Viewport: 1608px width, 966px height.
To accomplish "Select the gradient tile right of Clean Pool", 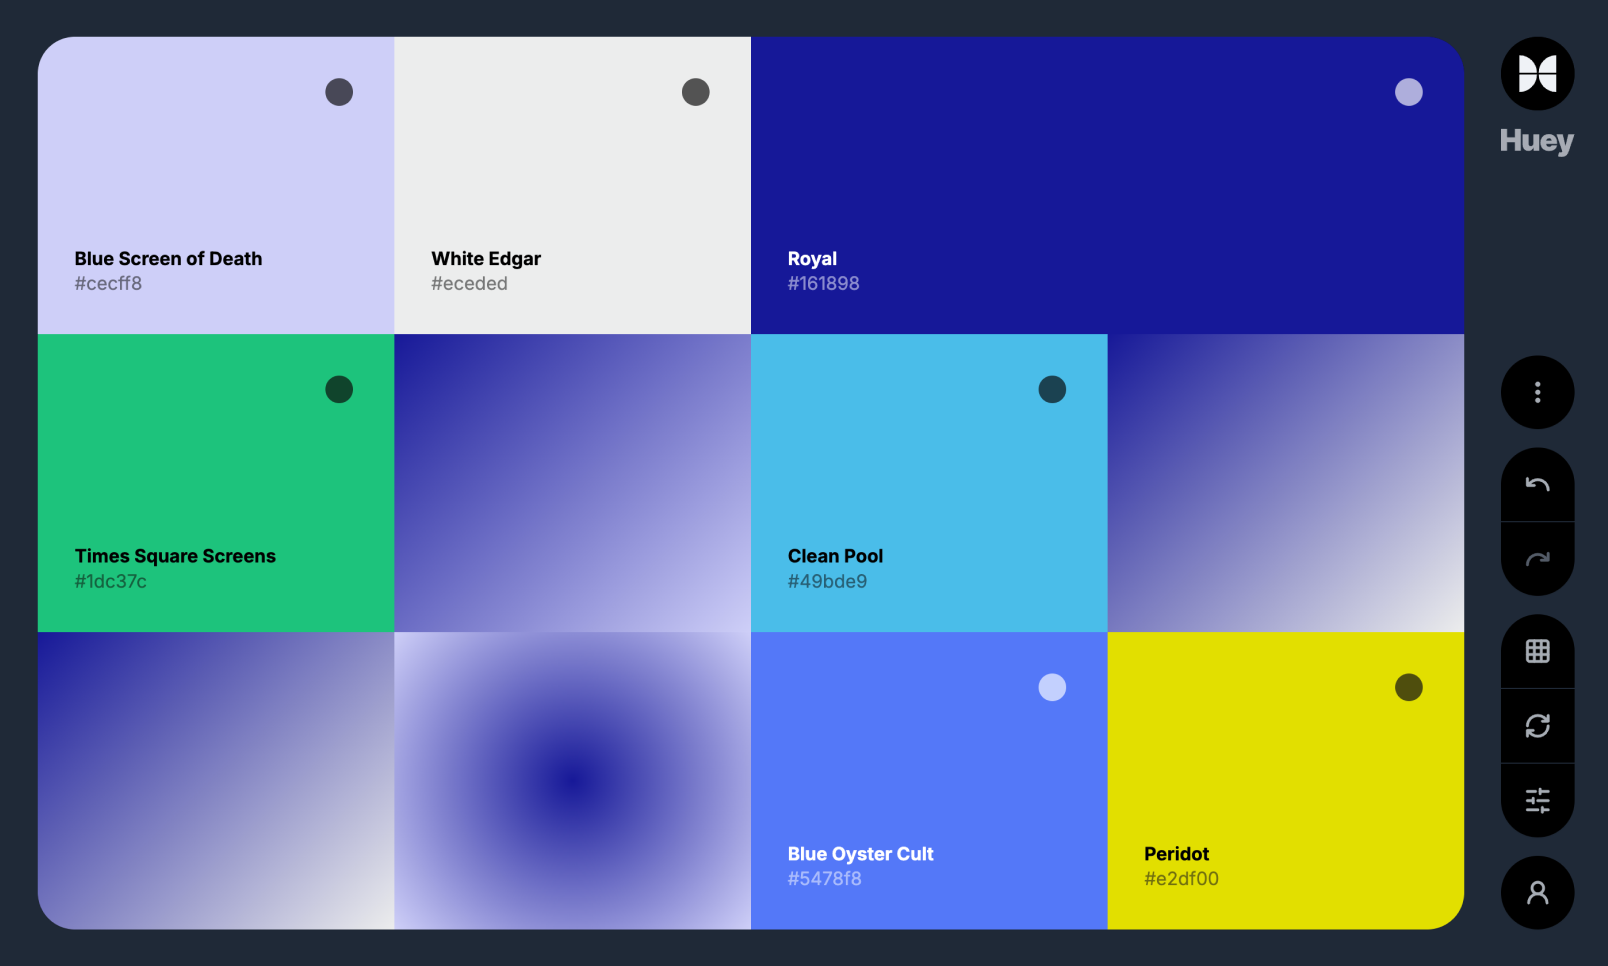I will click(x=1286, y=483).
